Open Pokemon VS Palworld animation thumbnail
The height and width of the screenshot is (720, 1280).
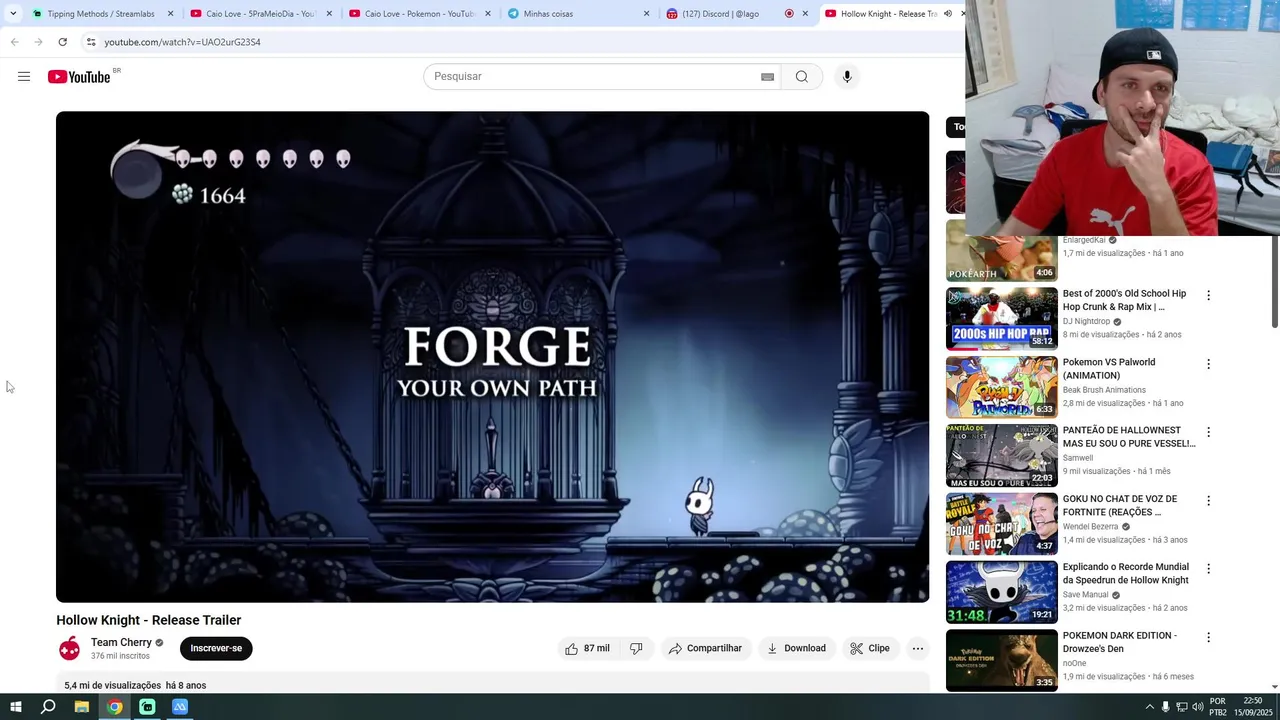point(1001,386)
